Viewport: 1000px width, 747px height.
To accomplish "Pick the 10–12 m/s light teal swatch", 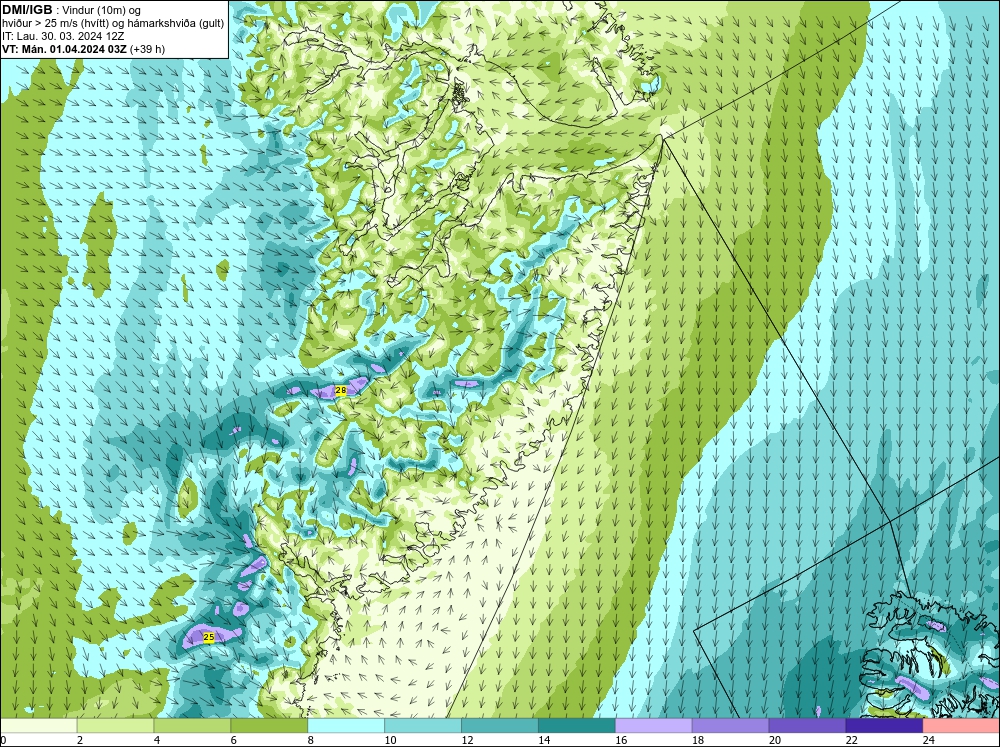I will click(423, 726).
